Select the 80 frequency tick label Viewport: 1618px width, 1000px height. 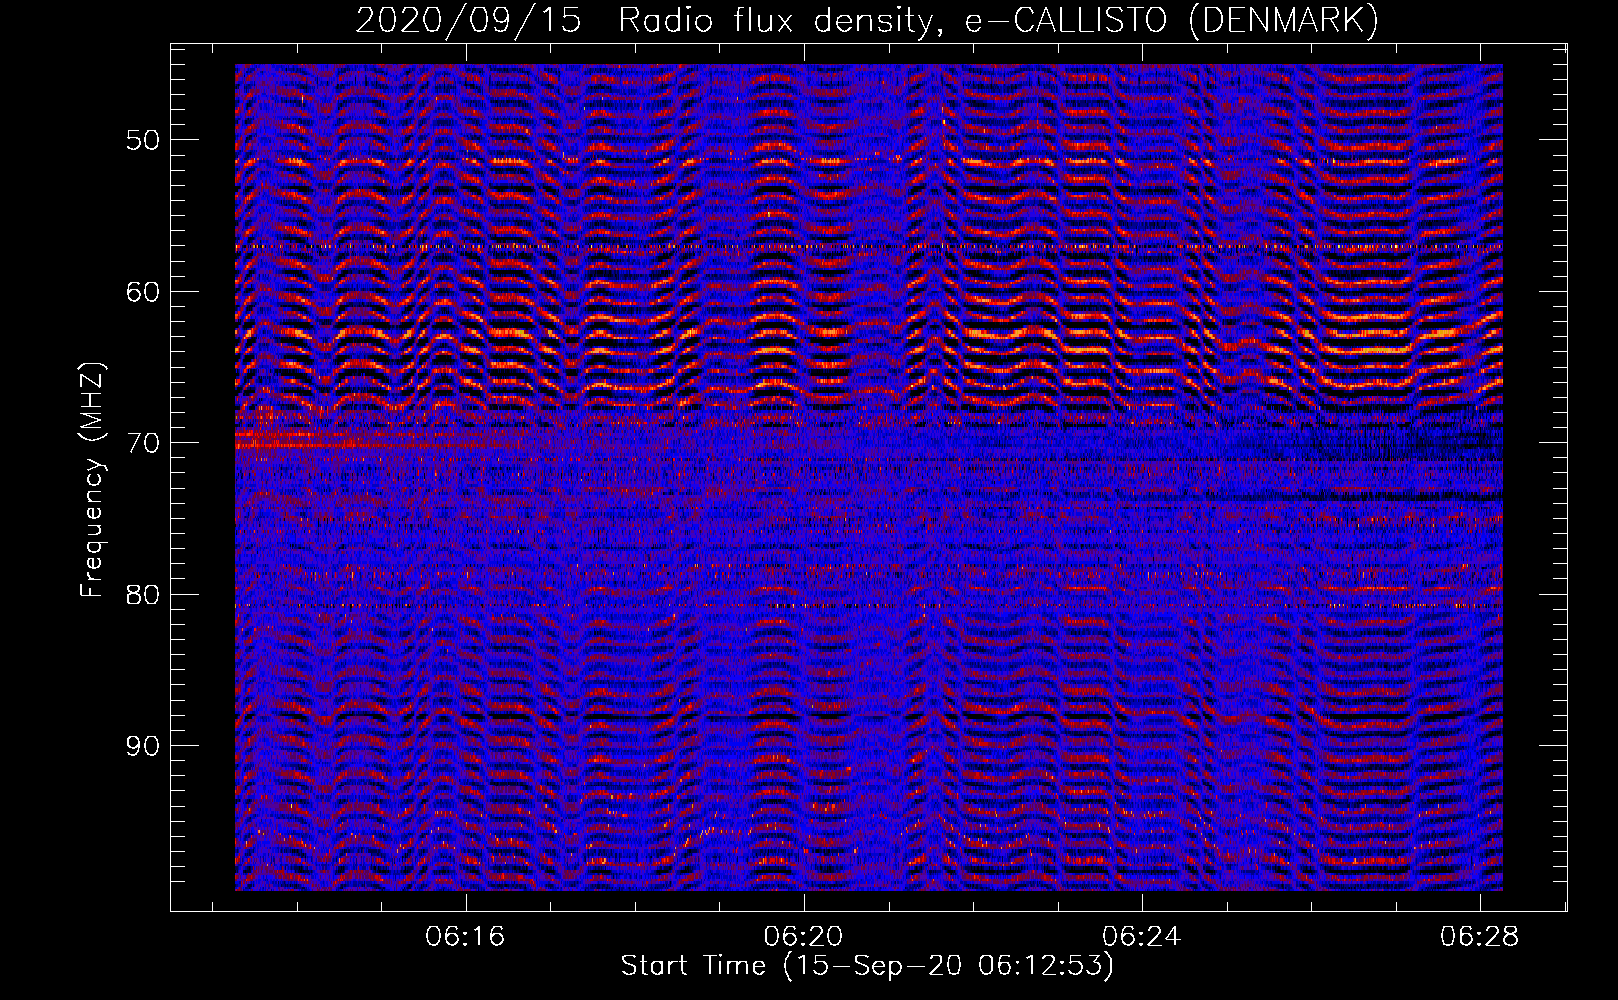point(143,595)
